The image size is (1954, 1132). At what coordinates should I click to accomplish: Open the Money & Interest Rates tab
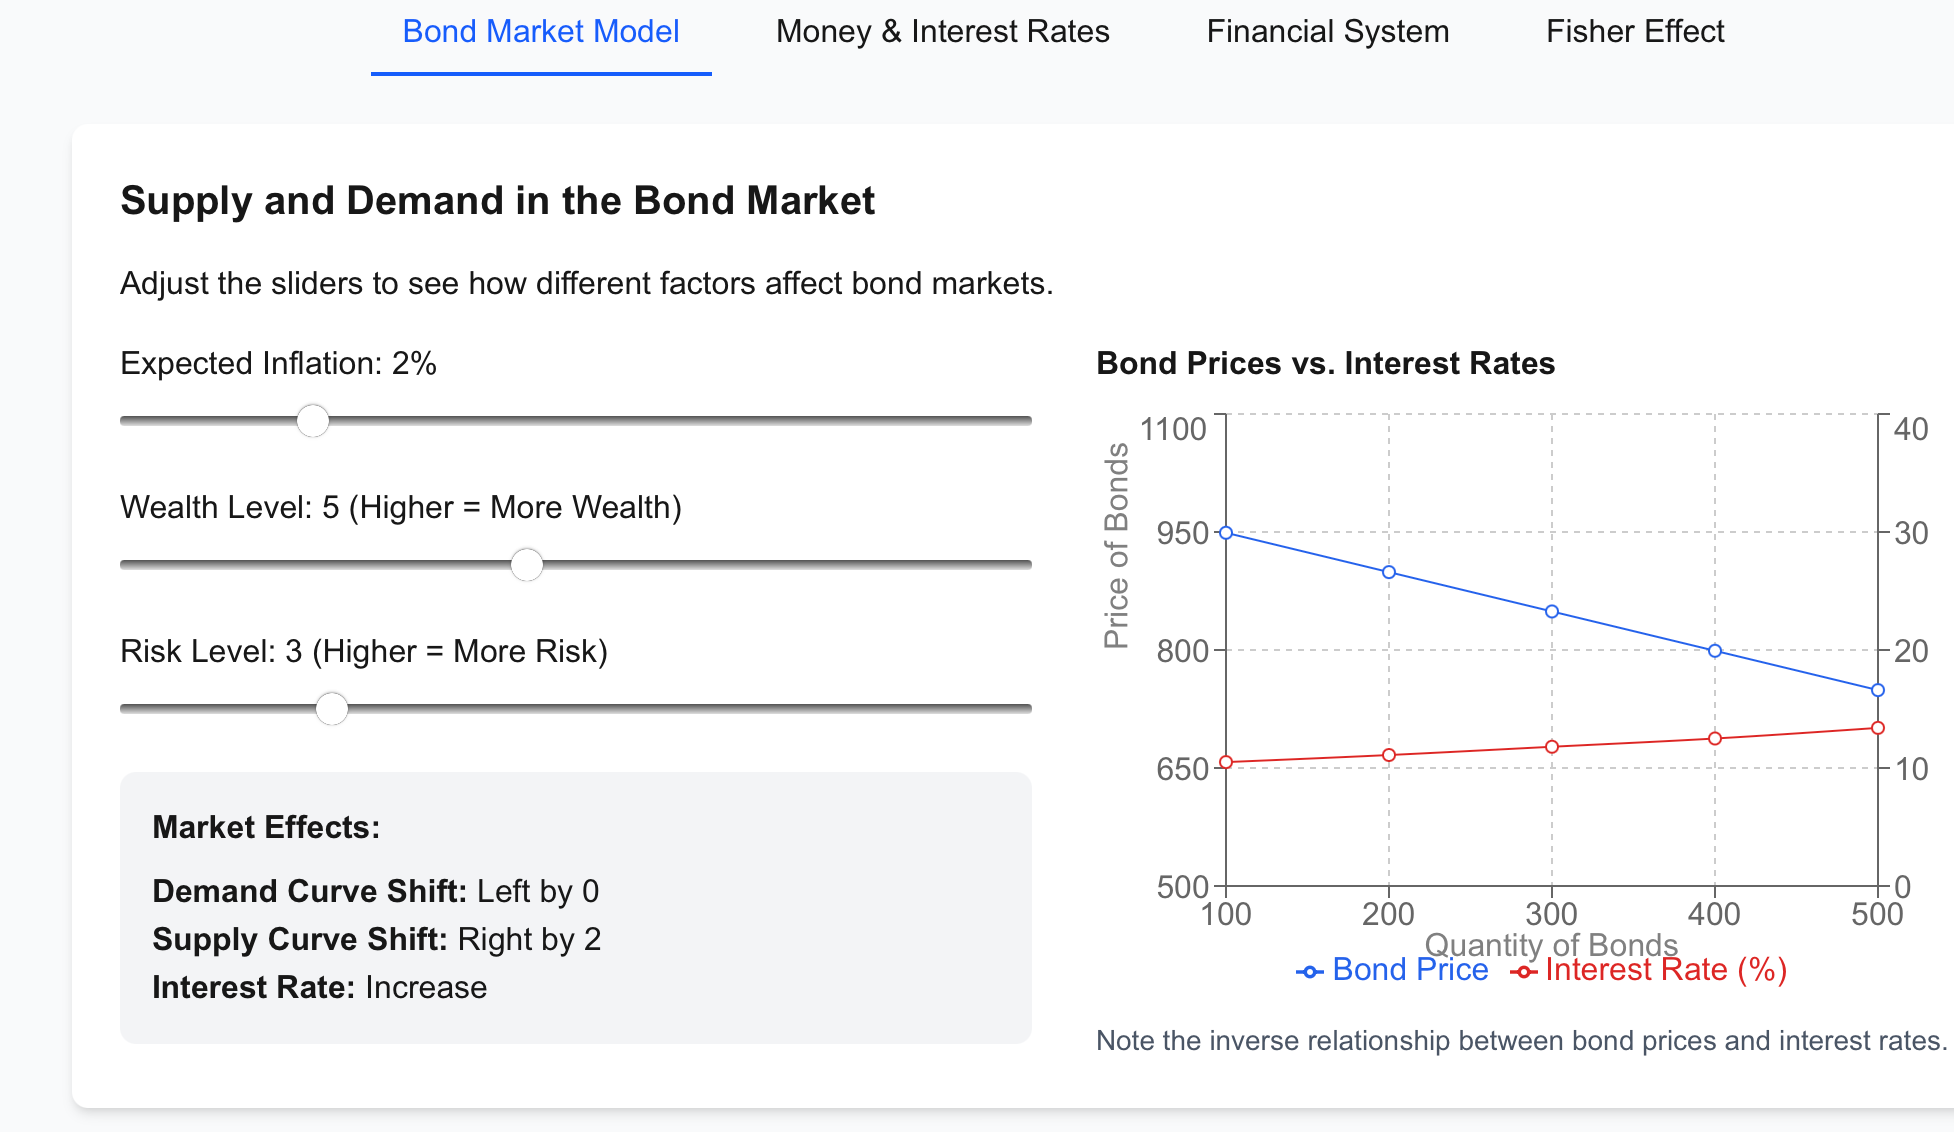click(x=942, y=32)
